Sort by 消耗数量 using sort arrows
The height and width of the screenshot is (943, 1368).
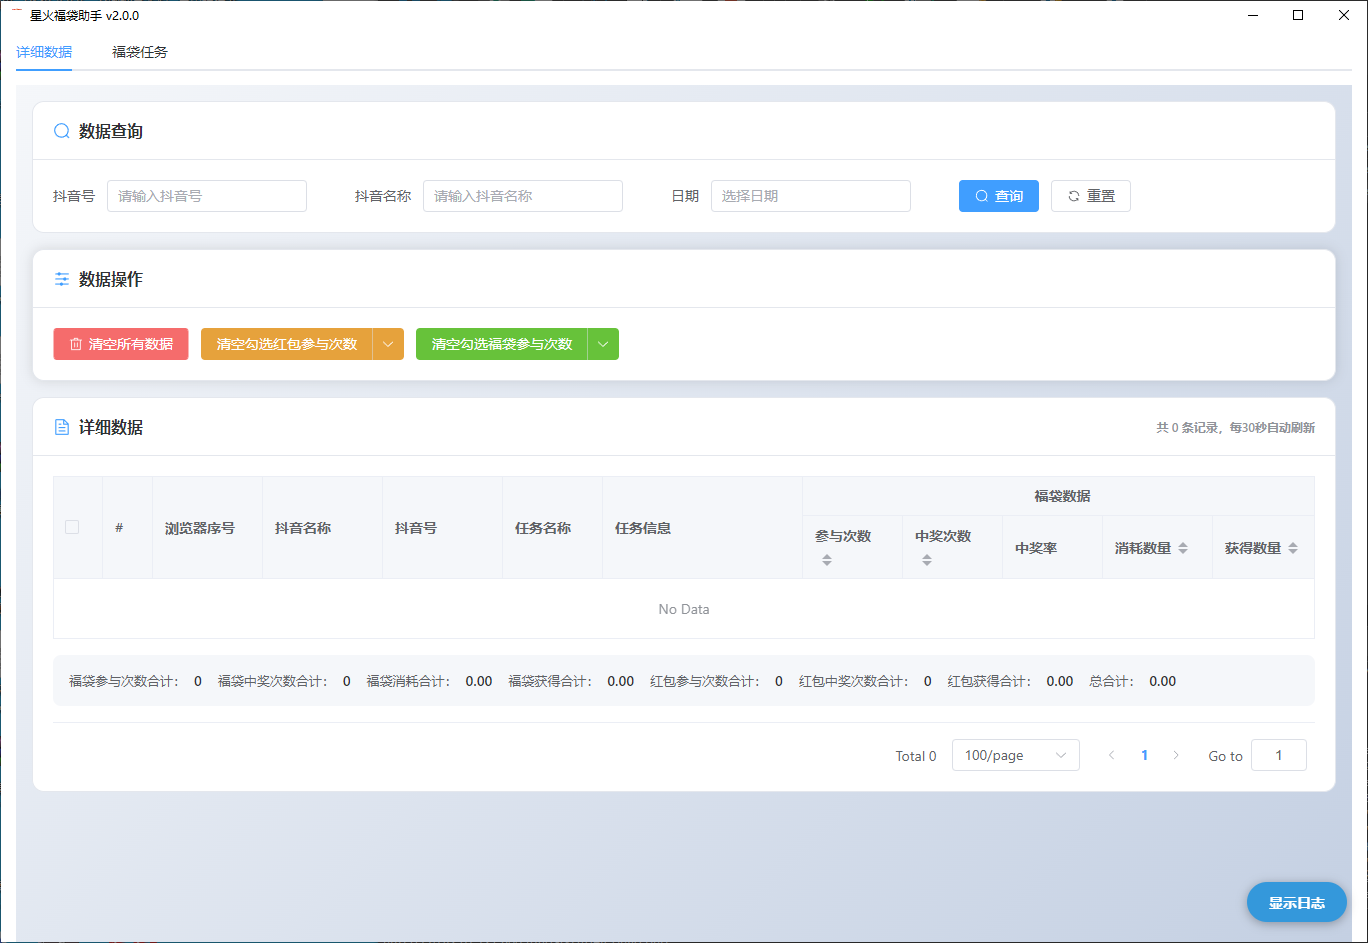tap(1183, 548)
